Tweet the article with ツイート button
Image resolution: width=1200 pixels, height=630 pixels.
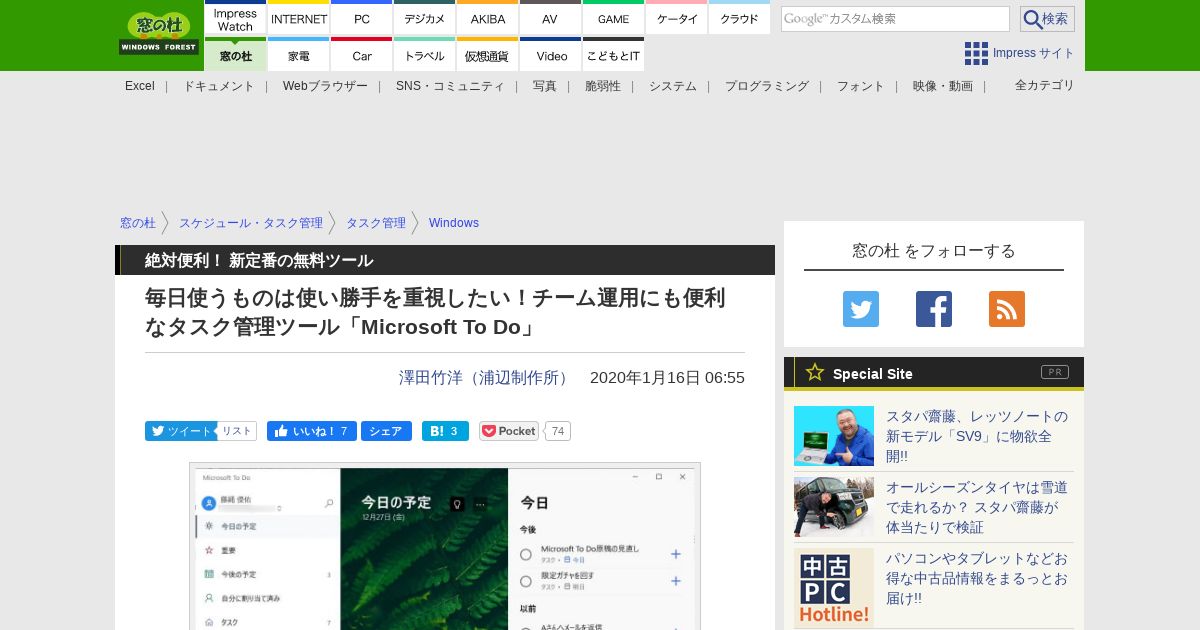click(180, 431)
